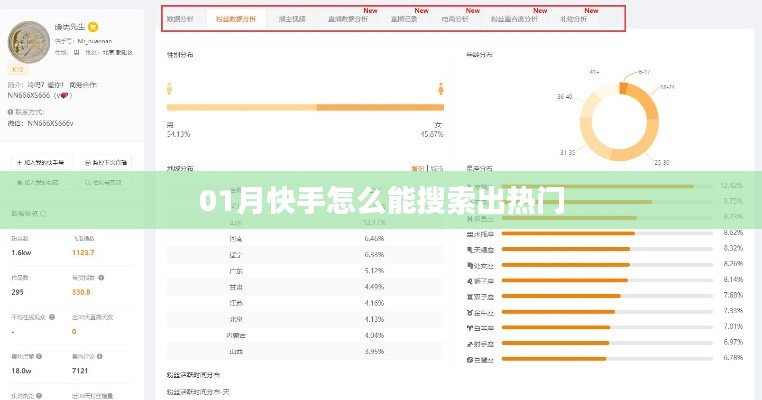
Task: Select the 粉丝数据分析 tab
Action: (x=236, y=19)
